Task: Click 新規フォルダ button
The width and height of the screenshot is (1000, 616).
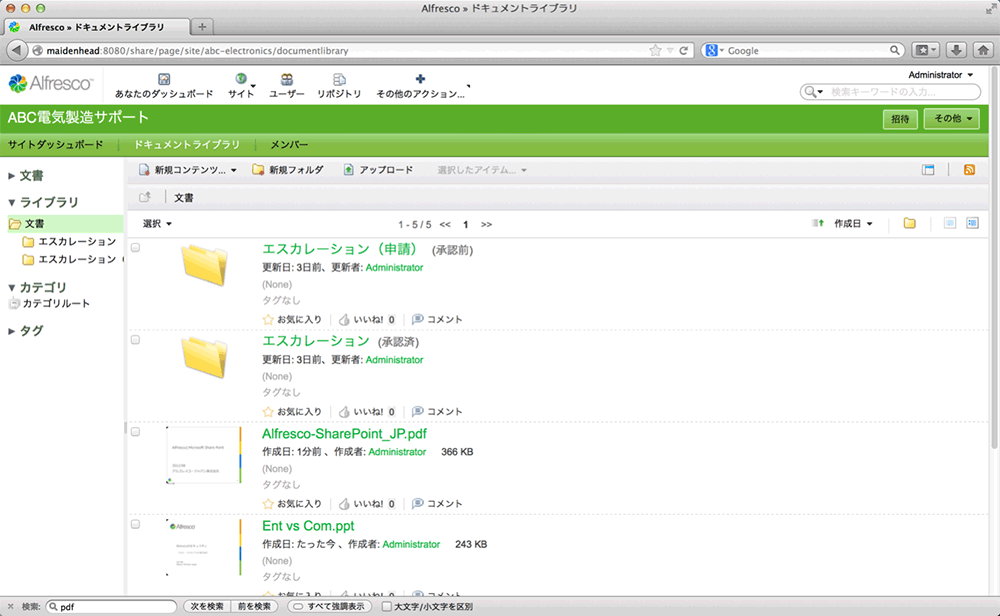Action: [288, 170]
